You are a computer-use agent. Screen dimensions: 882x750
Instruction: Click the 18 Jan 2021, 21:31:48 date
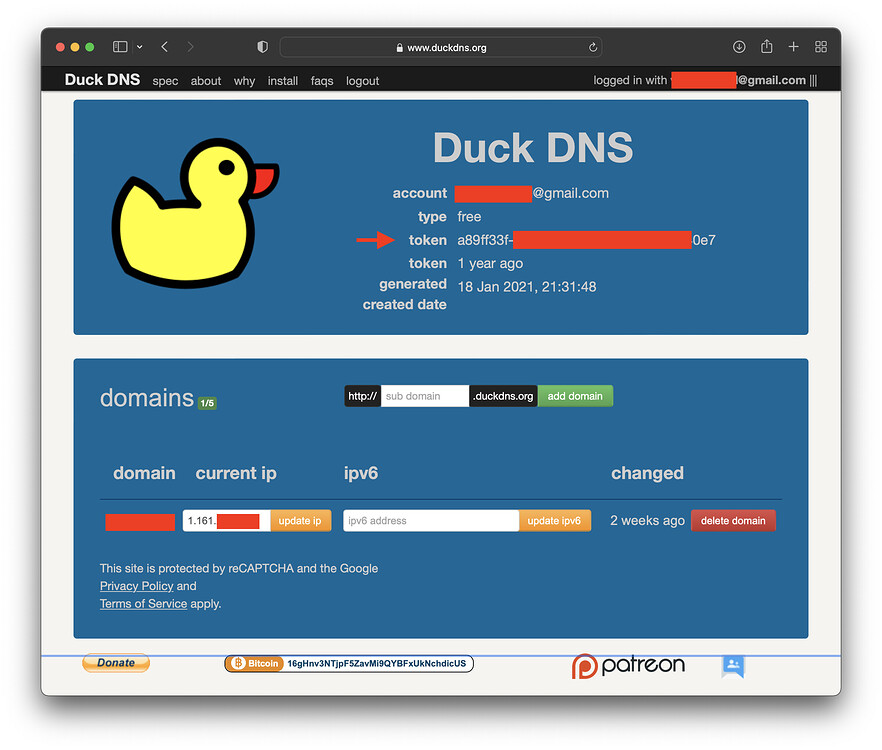pos(526,287)
